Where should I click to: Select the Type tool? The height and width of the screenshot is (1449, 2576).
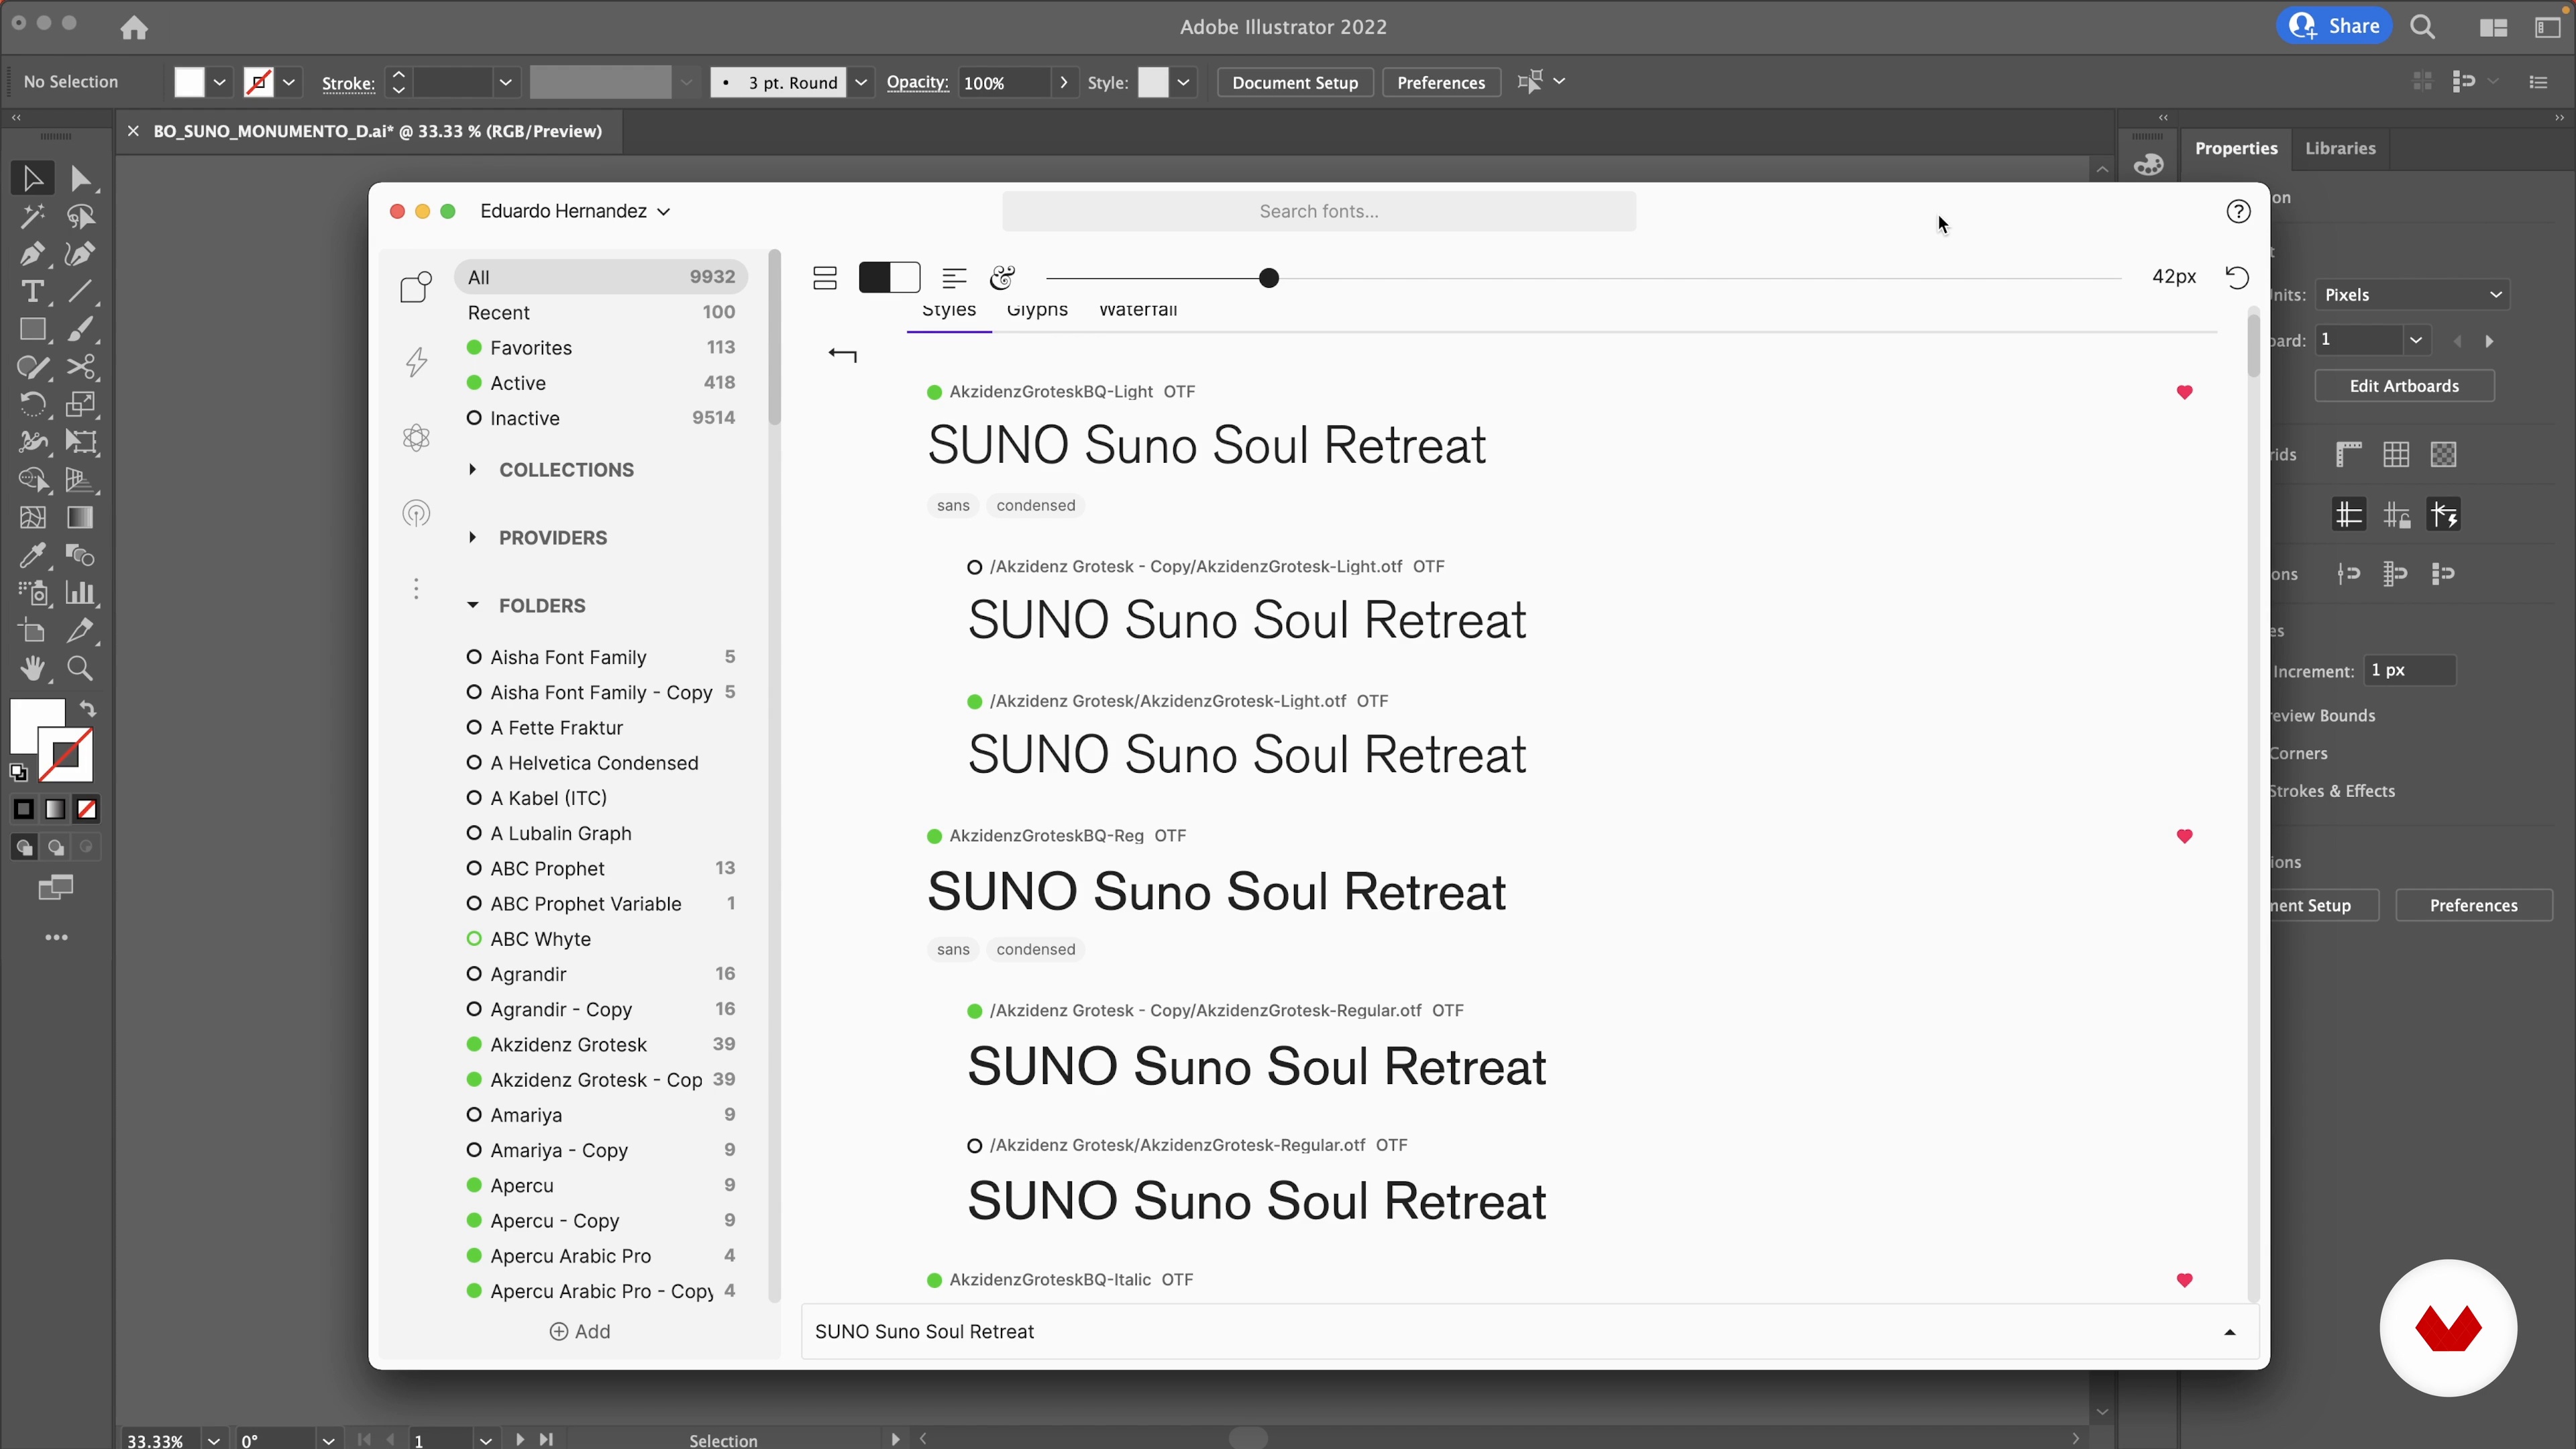point(32,291)
